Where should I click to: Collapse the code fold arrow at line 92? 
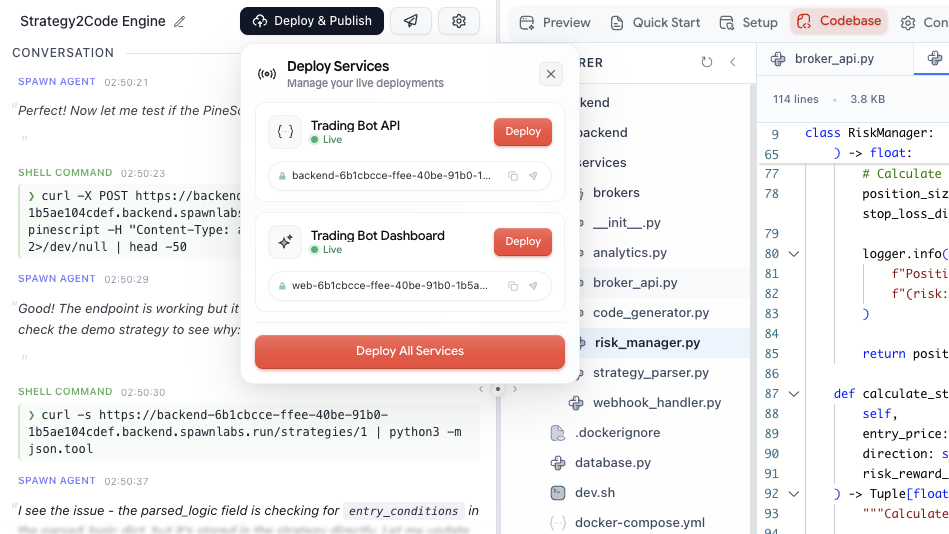pyautogui.click(x=794, y=494)
